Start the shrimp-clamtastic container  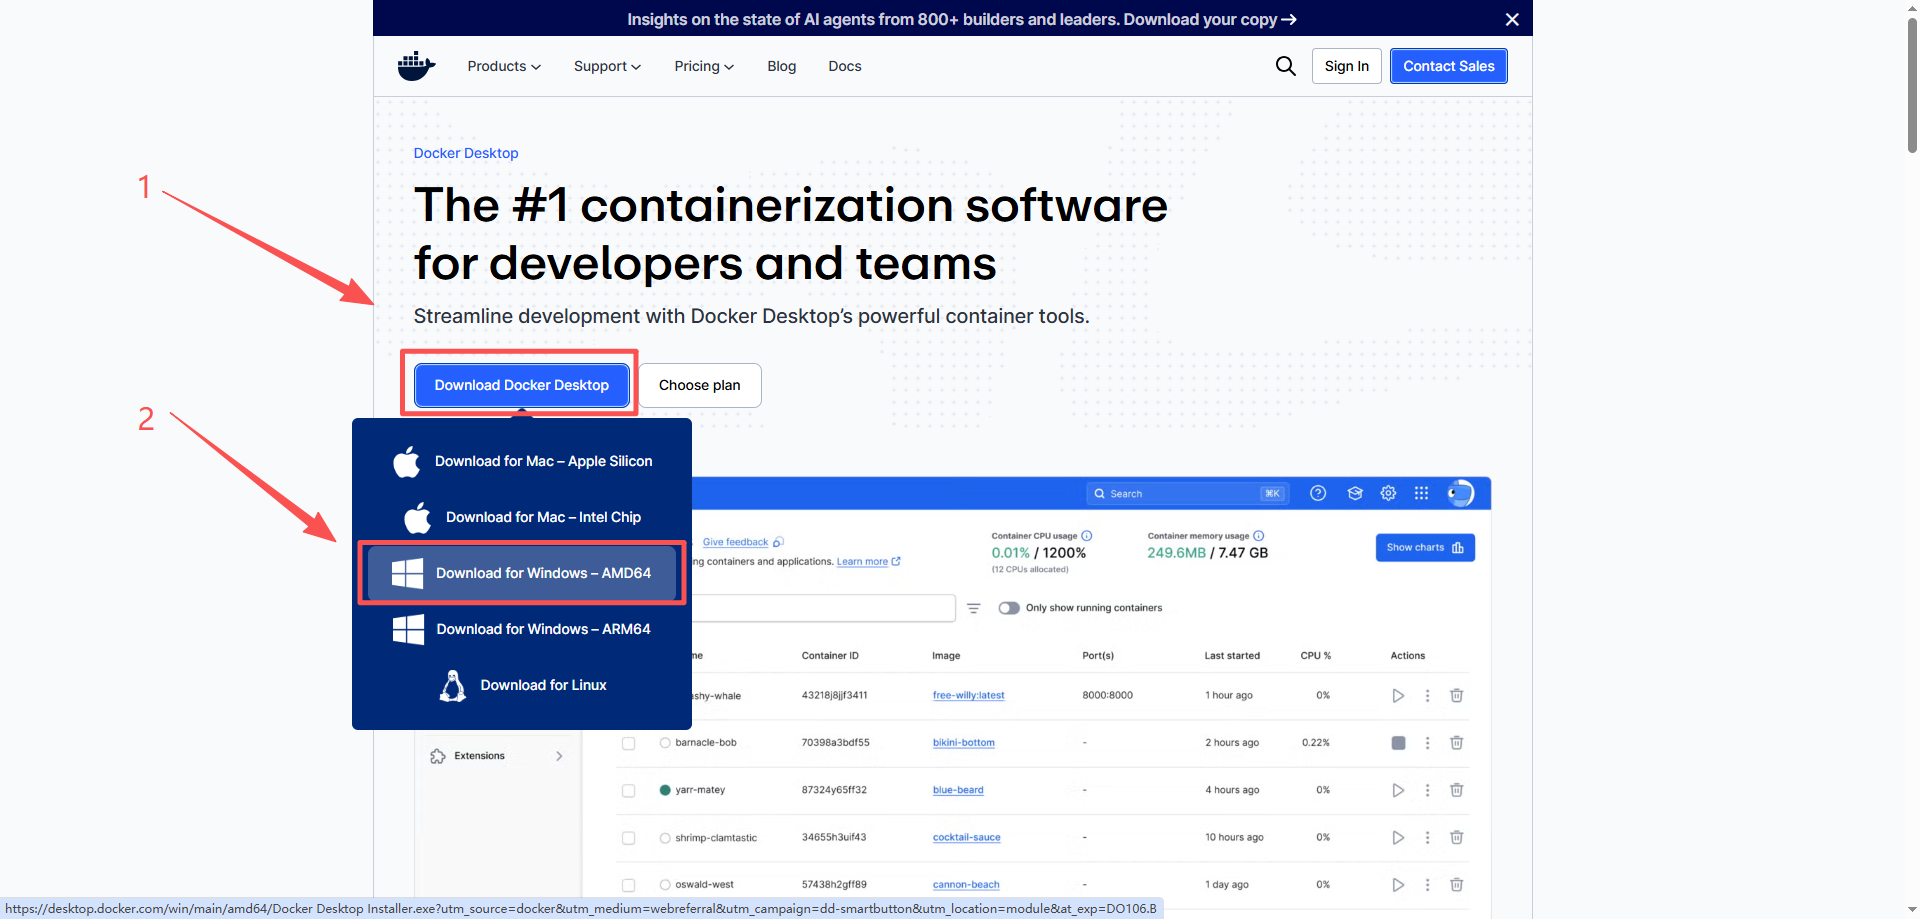pos(1398,838)
